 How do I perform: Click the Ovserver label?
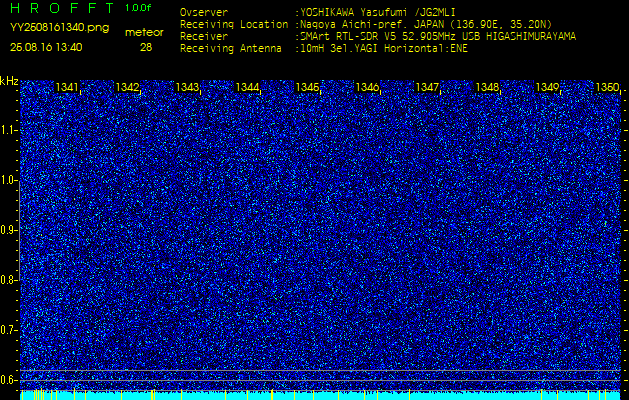[204, 12]
